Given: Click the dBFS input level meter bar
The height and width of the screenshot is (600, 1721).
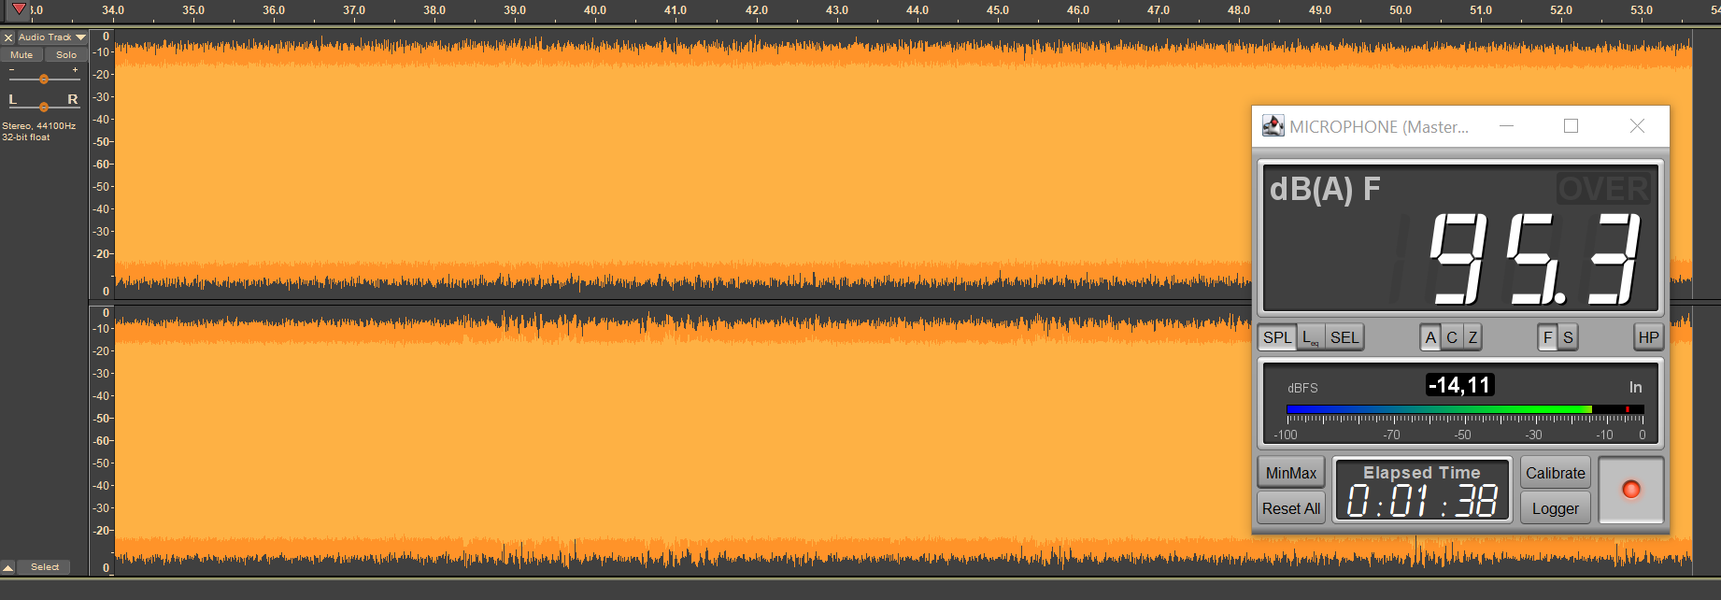Looking at the screenshot, I should (x=1465, y=409).
